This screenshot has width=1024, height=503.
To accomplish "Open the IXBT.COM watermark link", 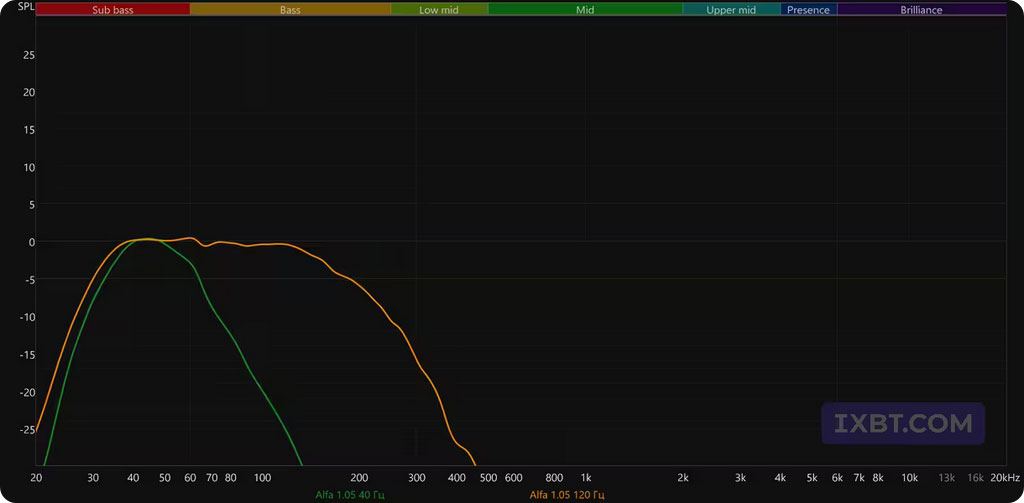I will coord(903,423).
